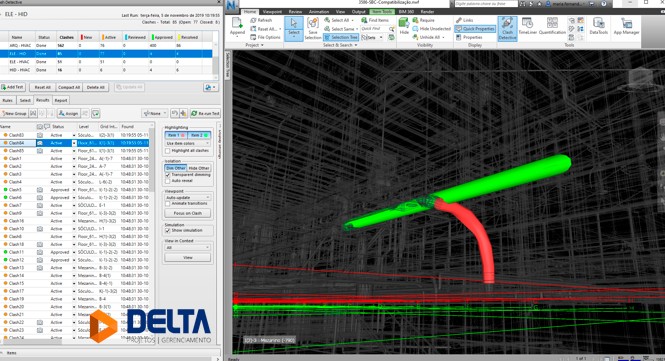This screenshot has width=665, height=361.
Task: Toggle Dim Other isolation
Action: coord(176,168)
